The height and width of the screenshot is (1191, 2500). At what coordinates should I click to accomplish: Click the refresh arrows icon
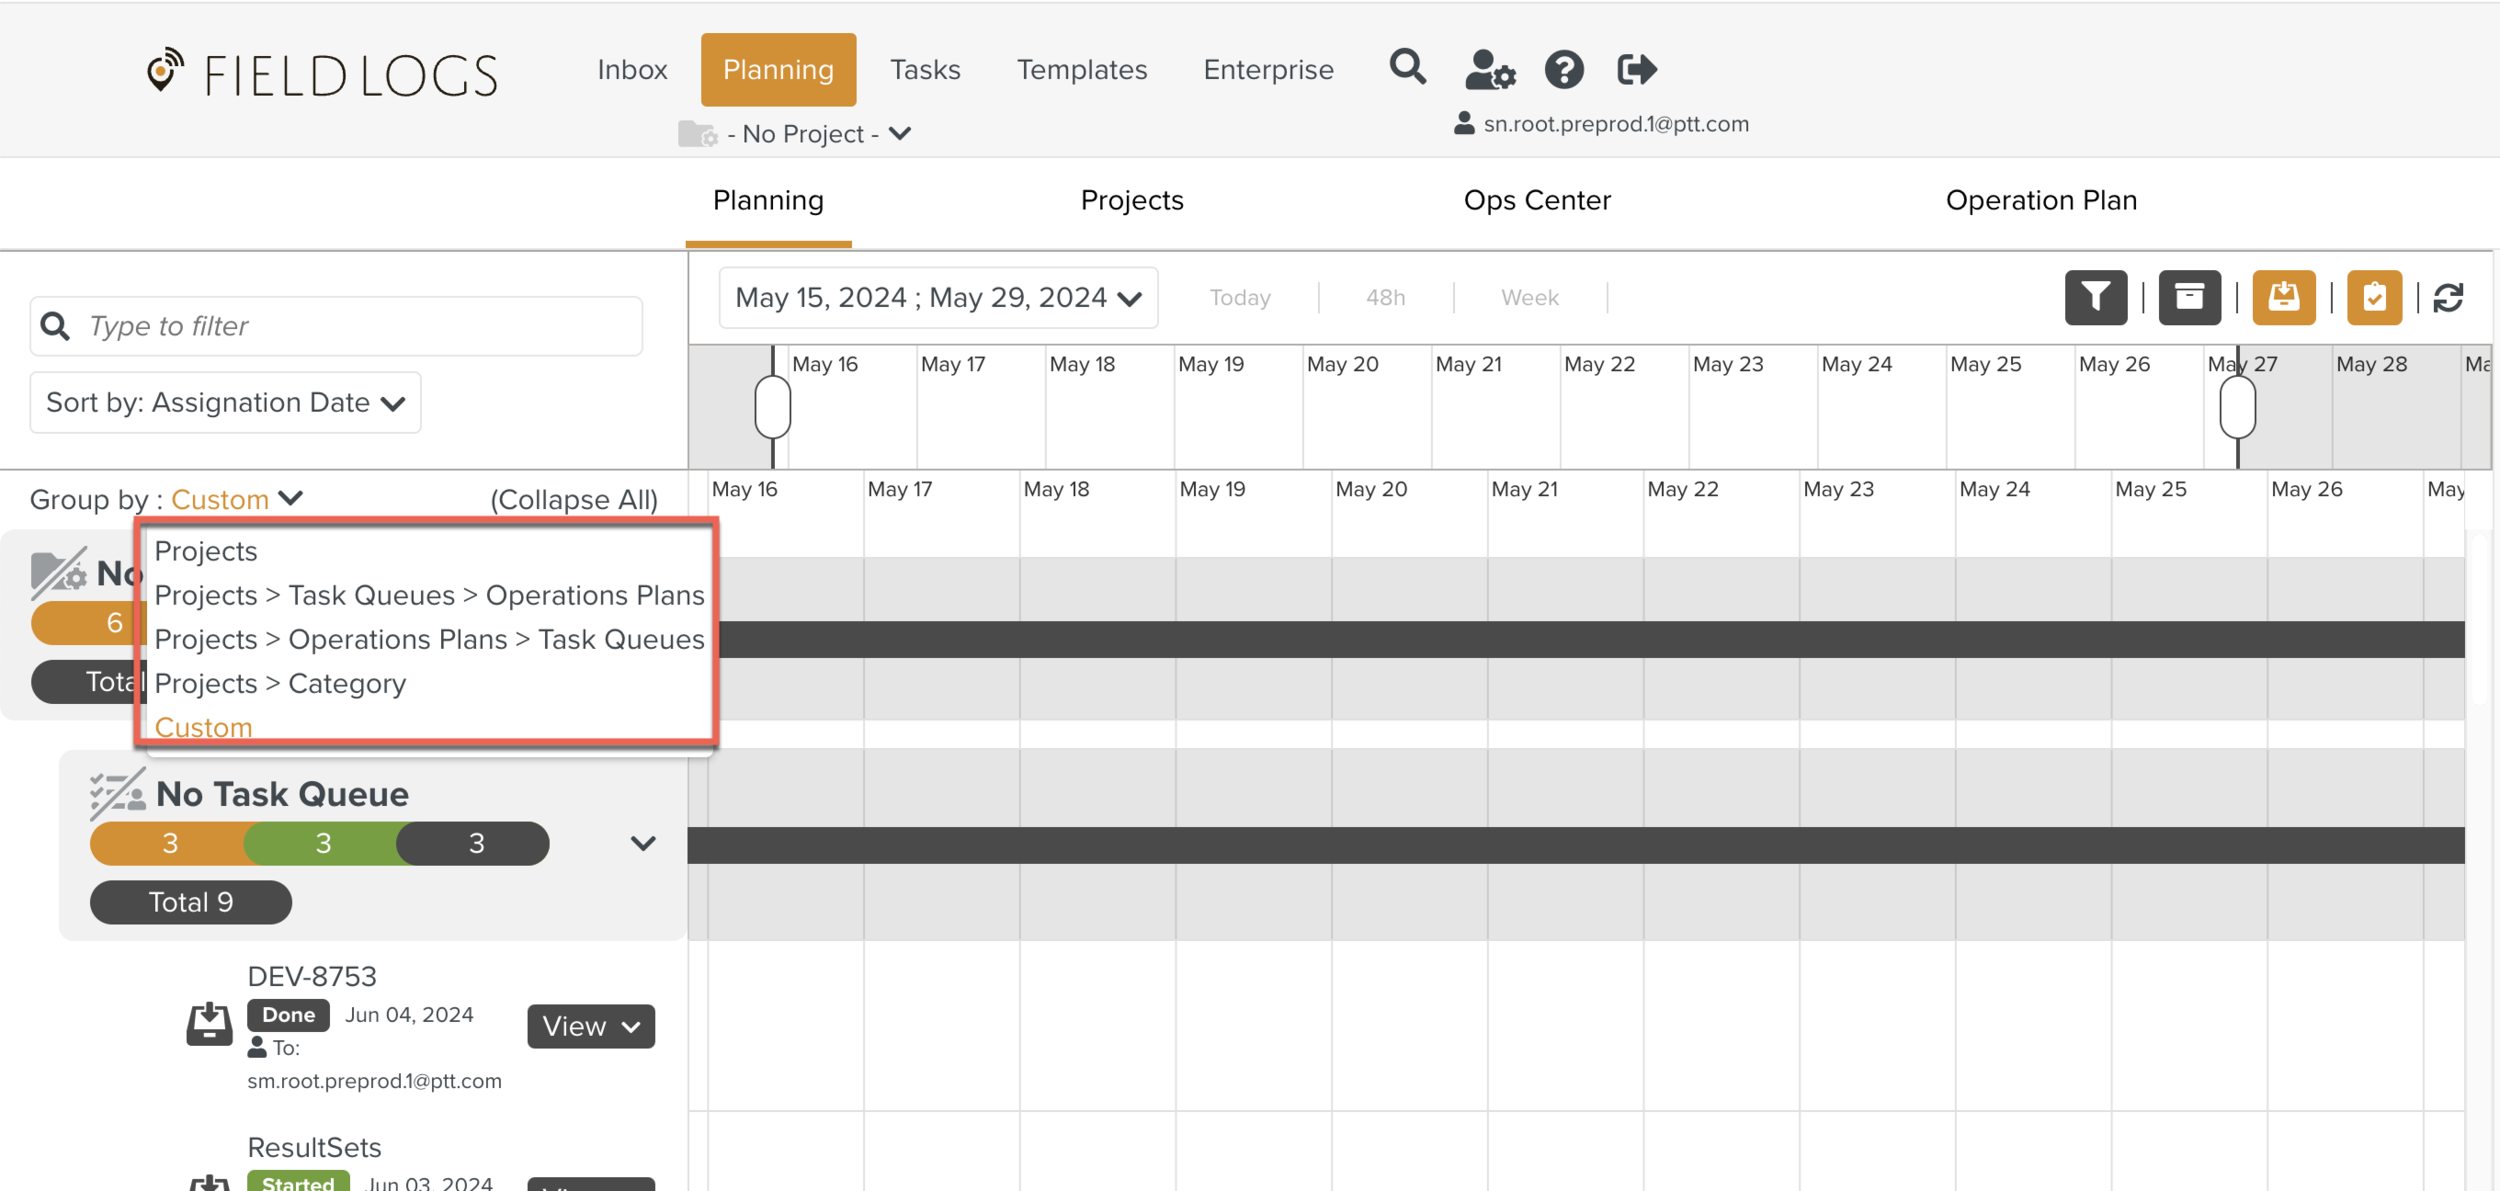2448,297
